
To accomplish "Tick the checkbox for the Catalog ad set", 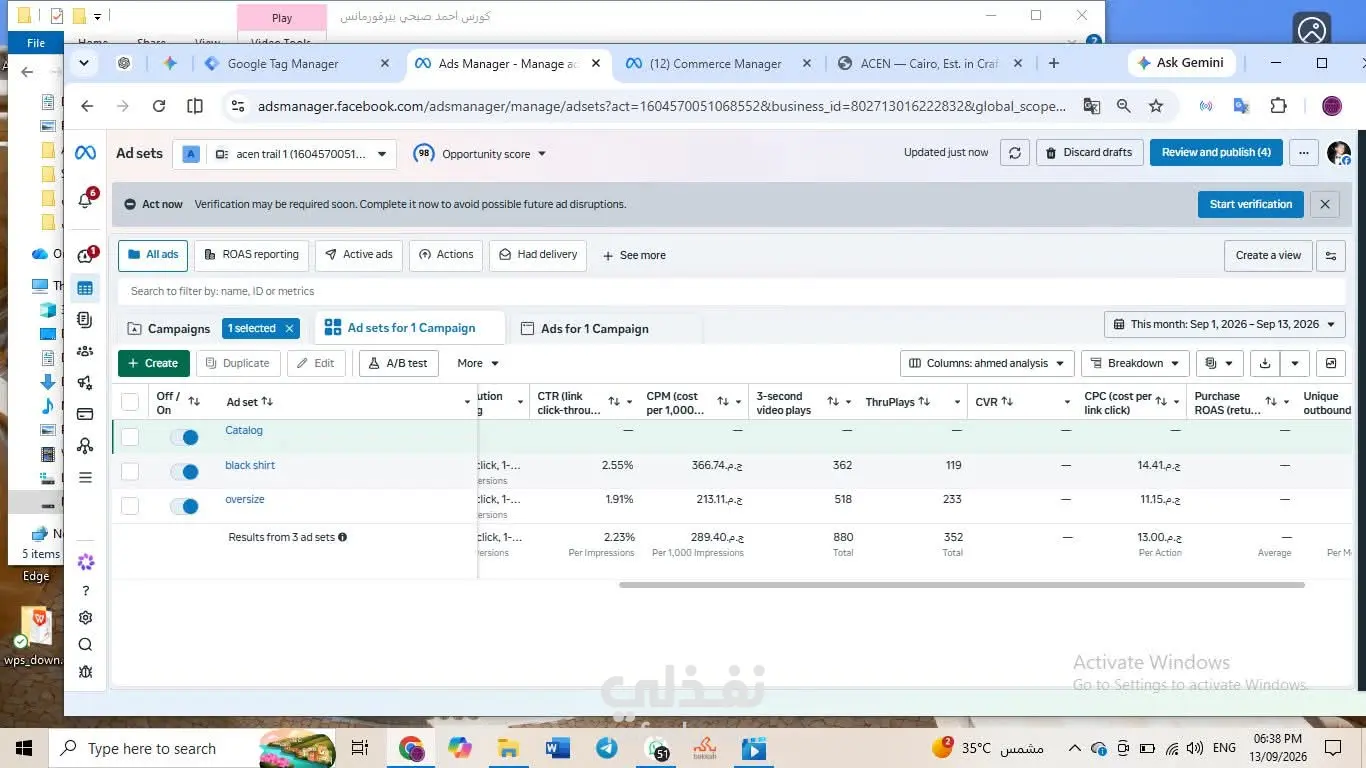I will point(130,437).
